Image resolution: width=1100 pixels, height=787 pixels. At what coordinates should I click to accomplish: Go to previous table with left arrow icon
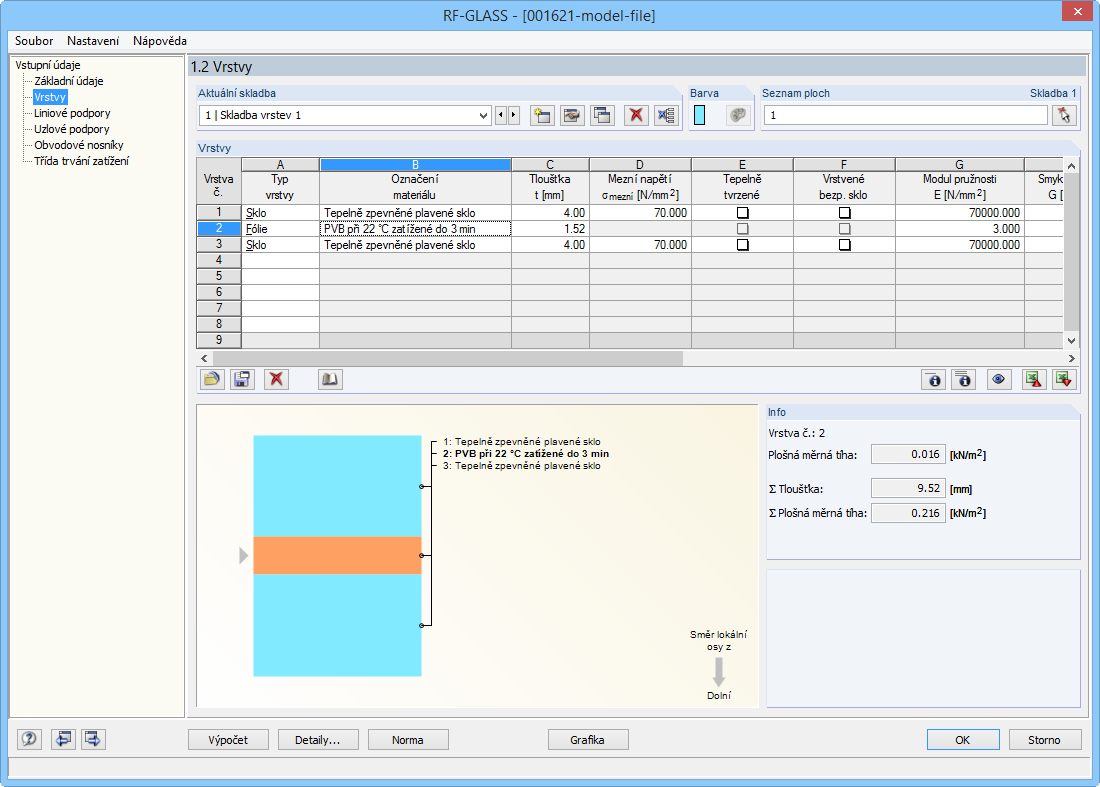(x=63, y=739)
